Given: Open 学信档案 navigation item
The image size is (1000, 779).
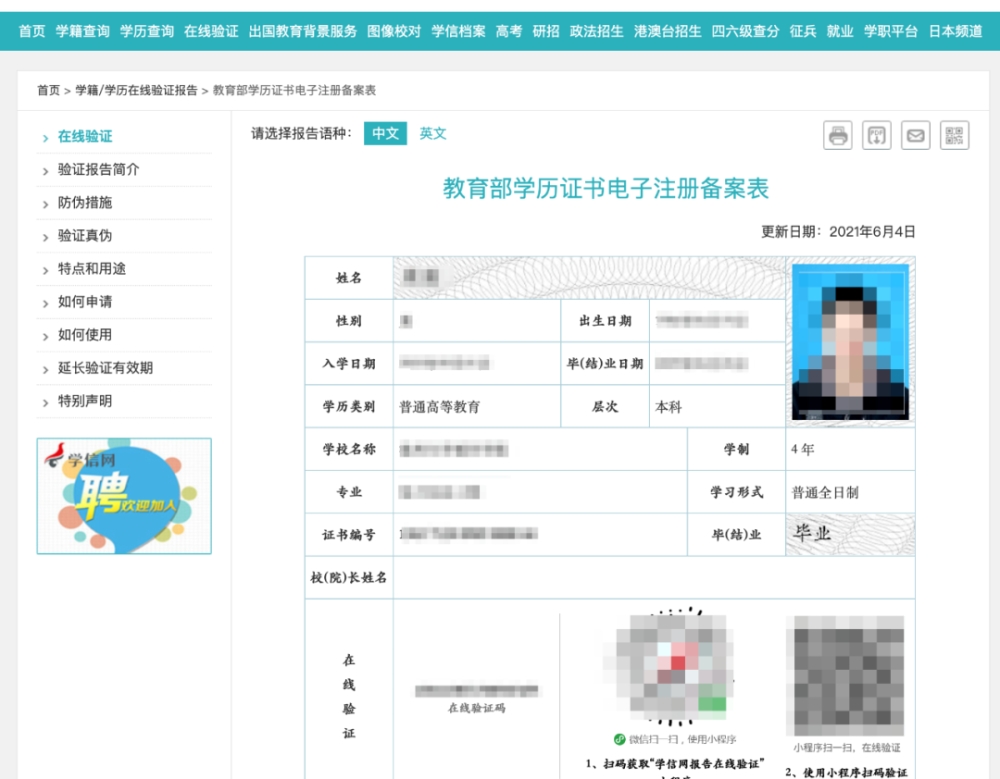Looking at the screenshot, I should point(458,31).
